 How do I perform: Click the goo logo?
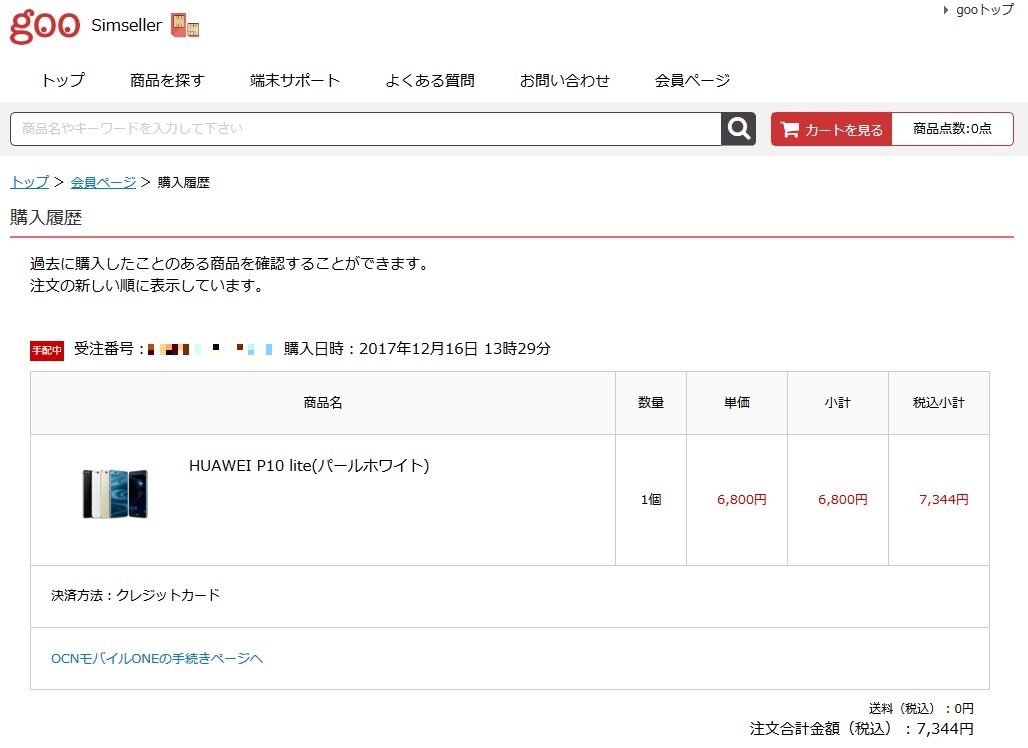tap(45, 26)
